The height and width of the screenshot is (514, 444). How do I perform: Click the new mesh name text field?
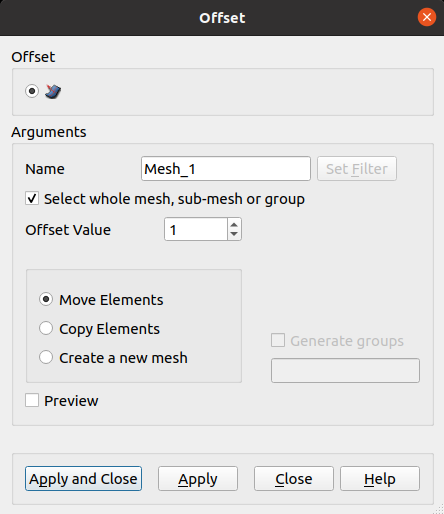[345, 370]
